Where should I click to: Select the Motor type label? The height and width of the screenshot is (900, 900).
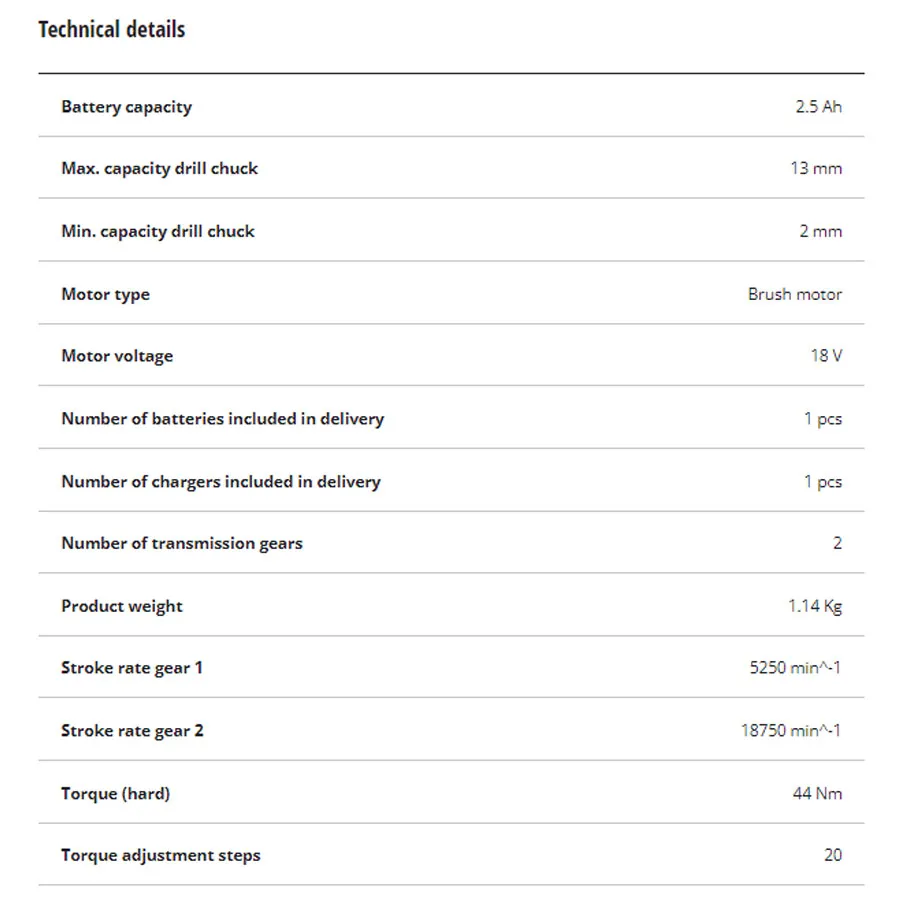[x=106, y=295]
